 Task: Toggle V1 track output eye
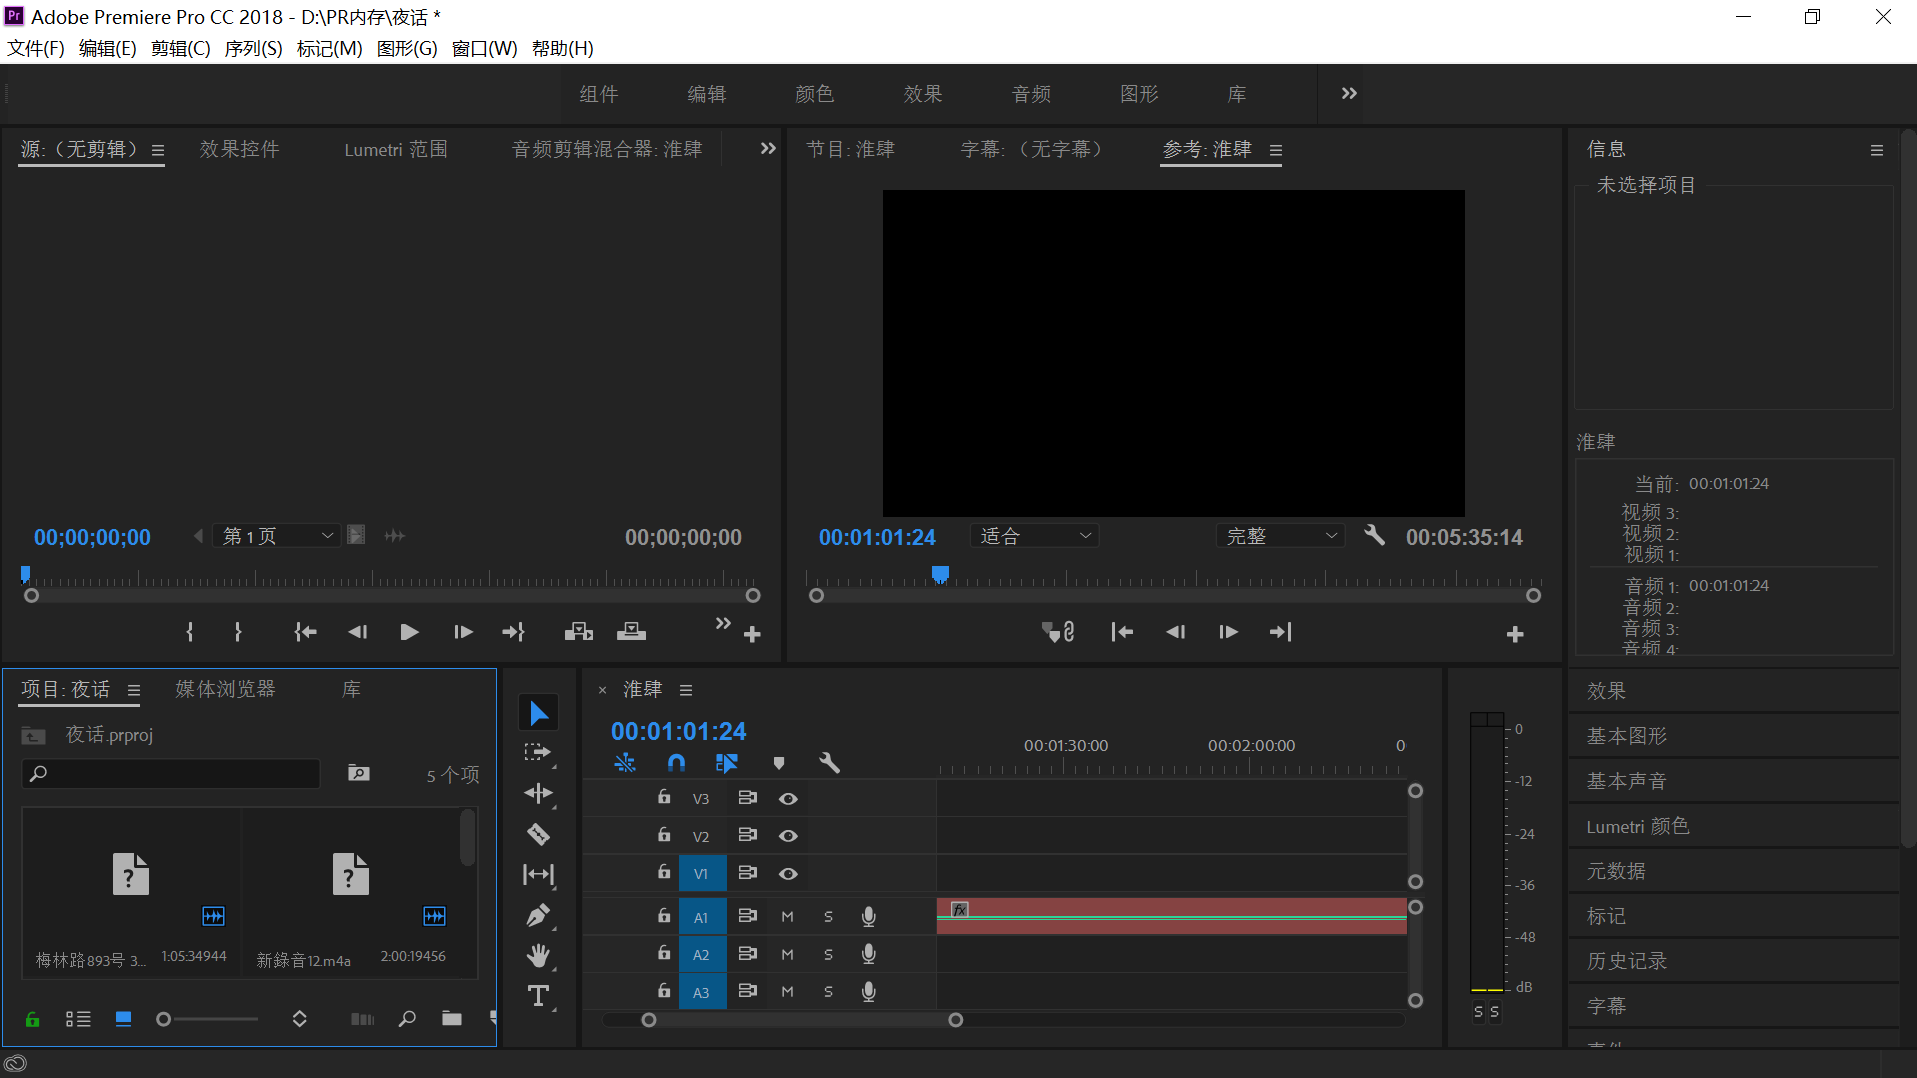788,874
